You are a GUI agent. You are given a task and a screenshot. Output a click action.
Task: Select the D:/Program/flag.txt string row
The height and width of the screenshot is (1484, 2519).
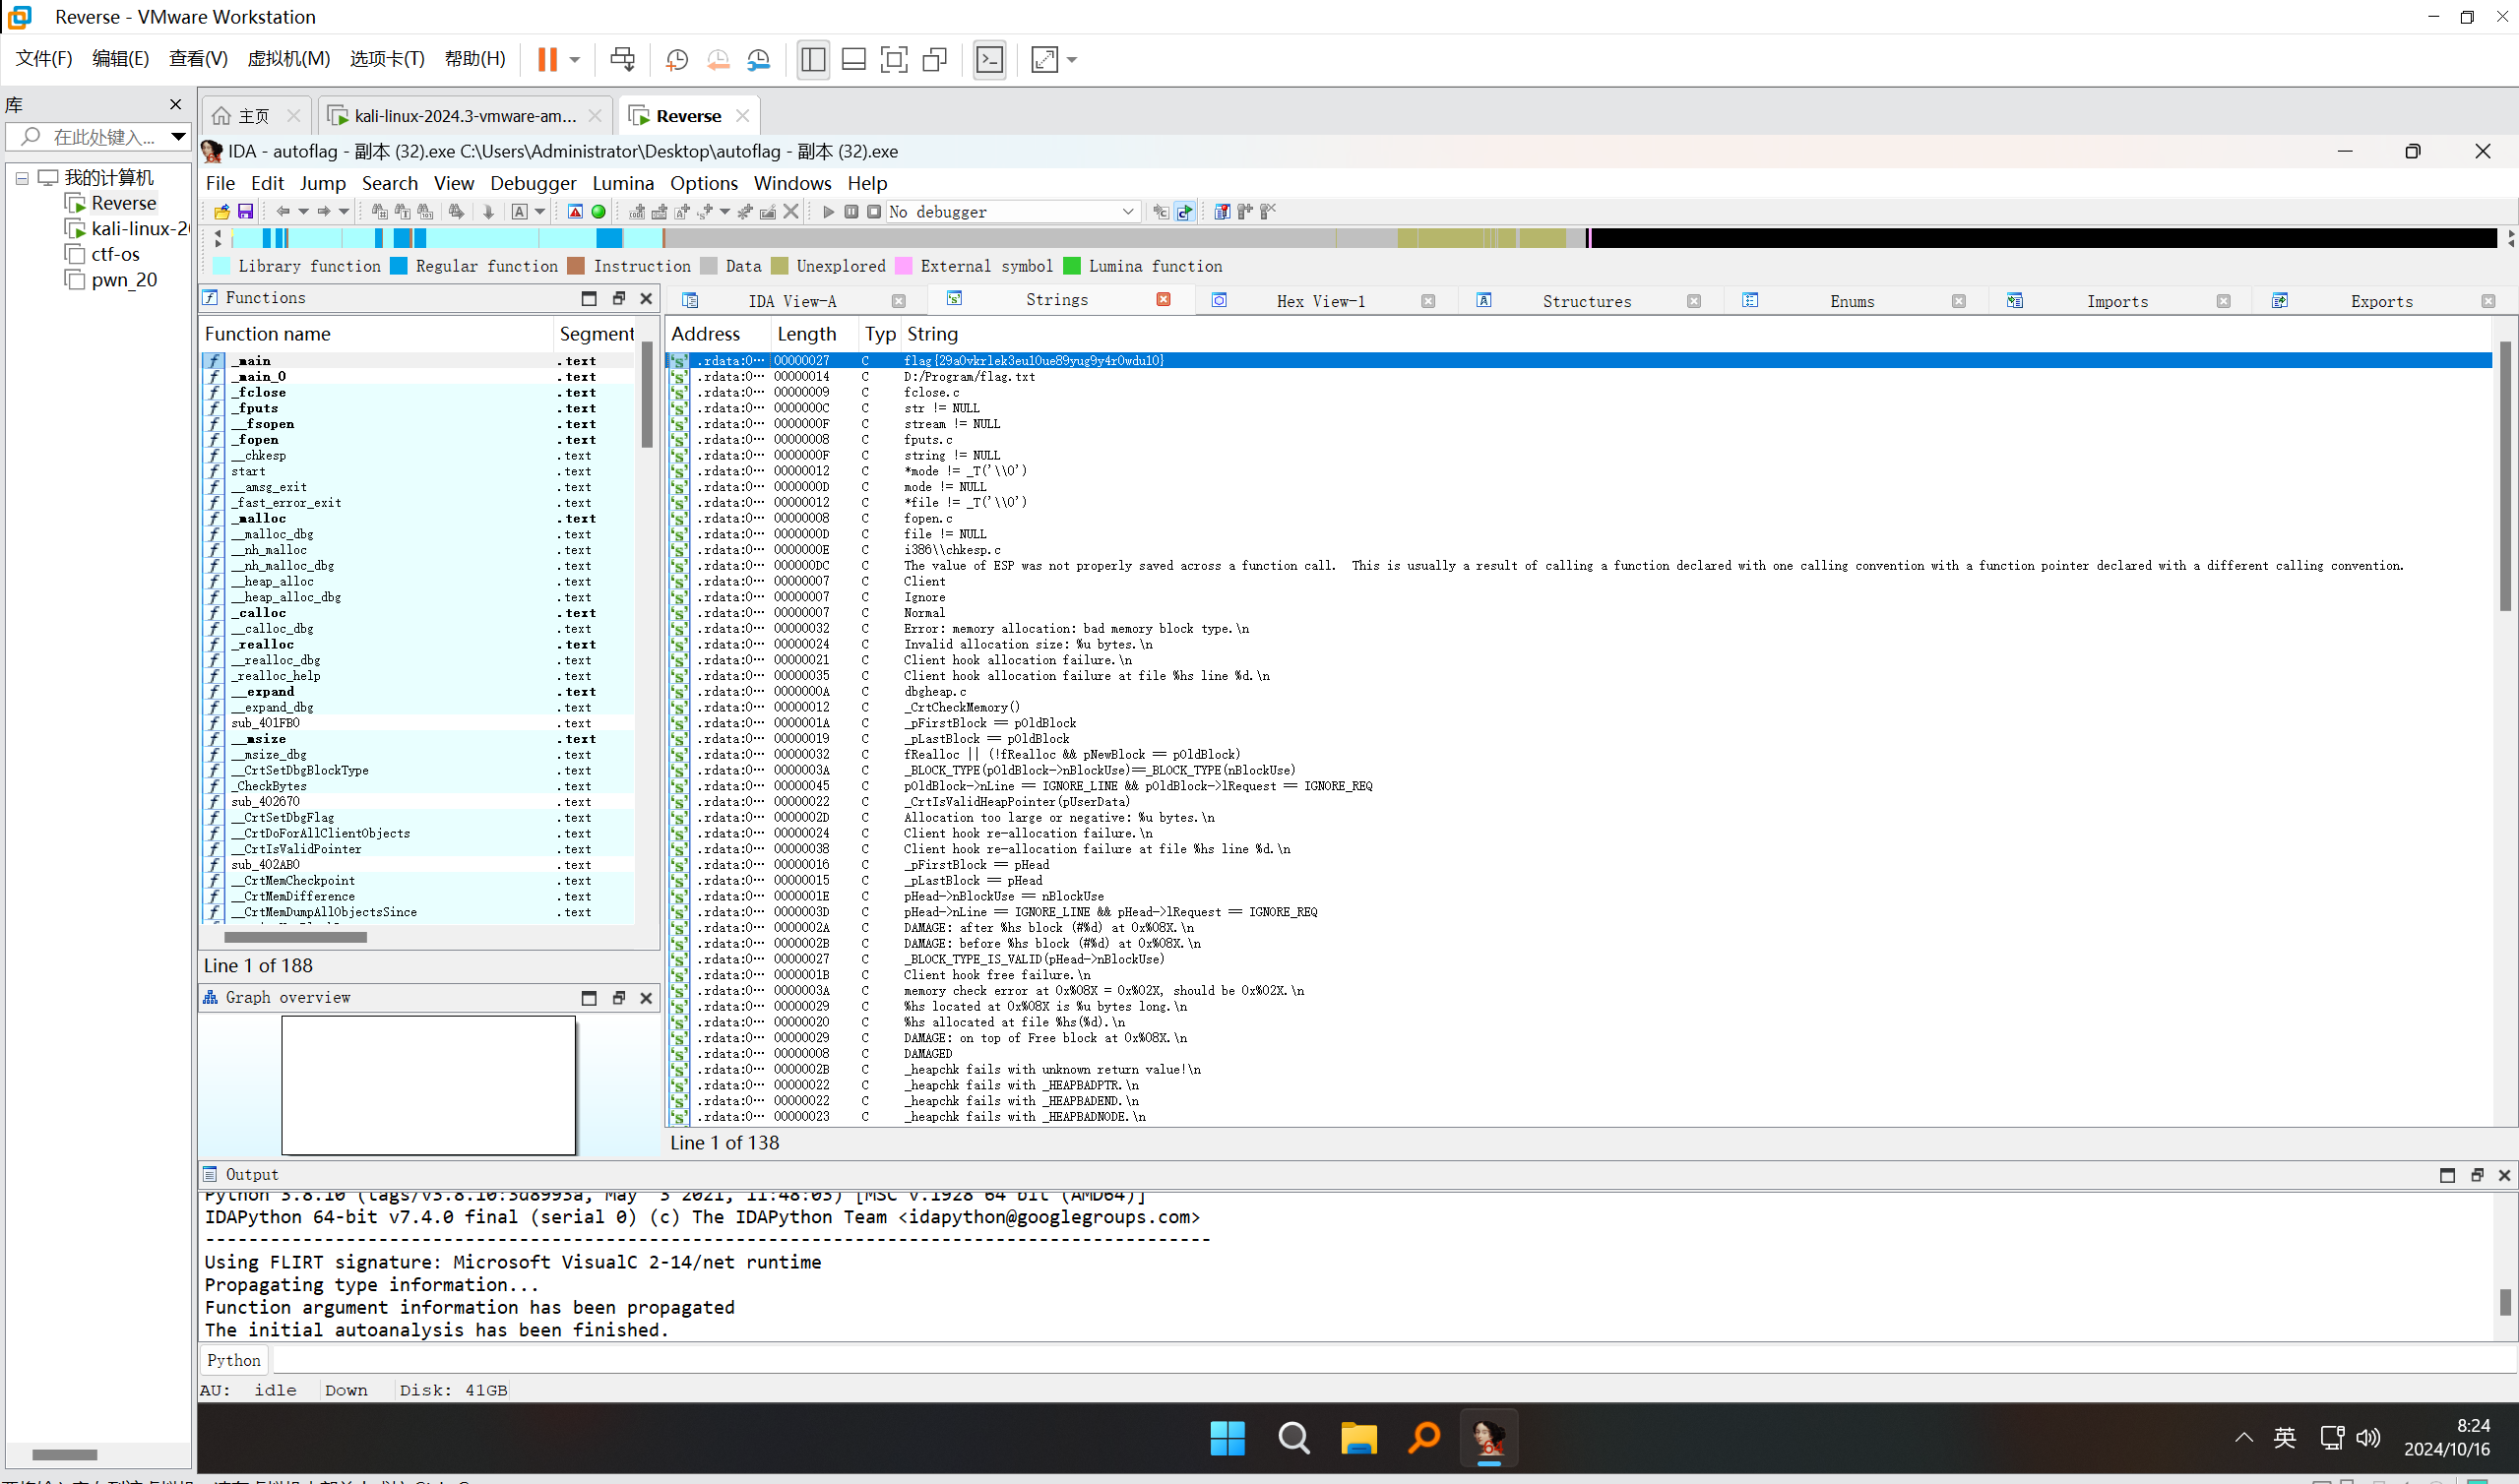[1580, 376]
